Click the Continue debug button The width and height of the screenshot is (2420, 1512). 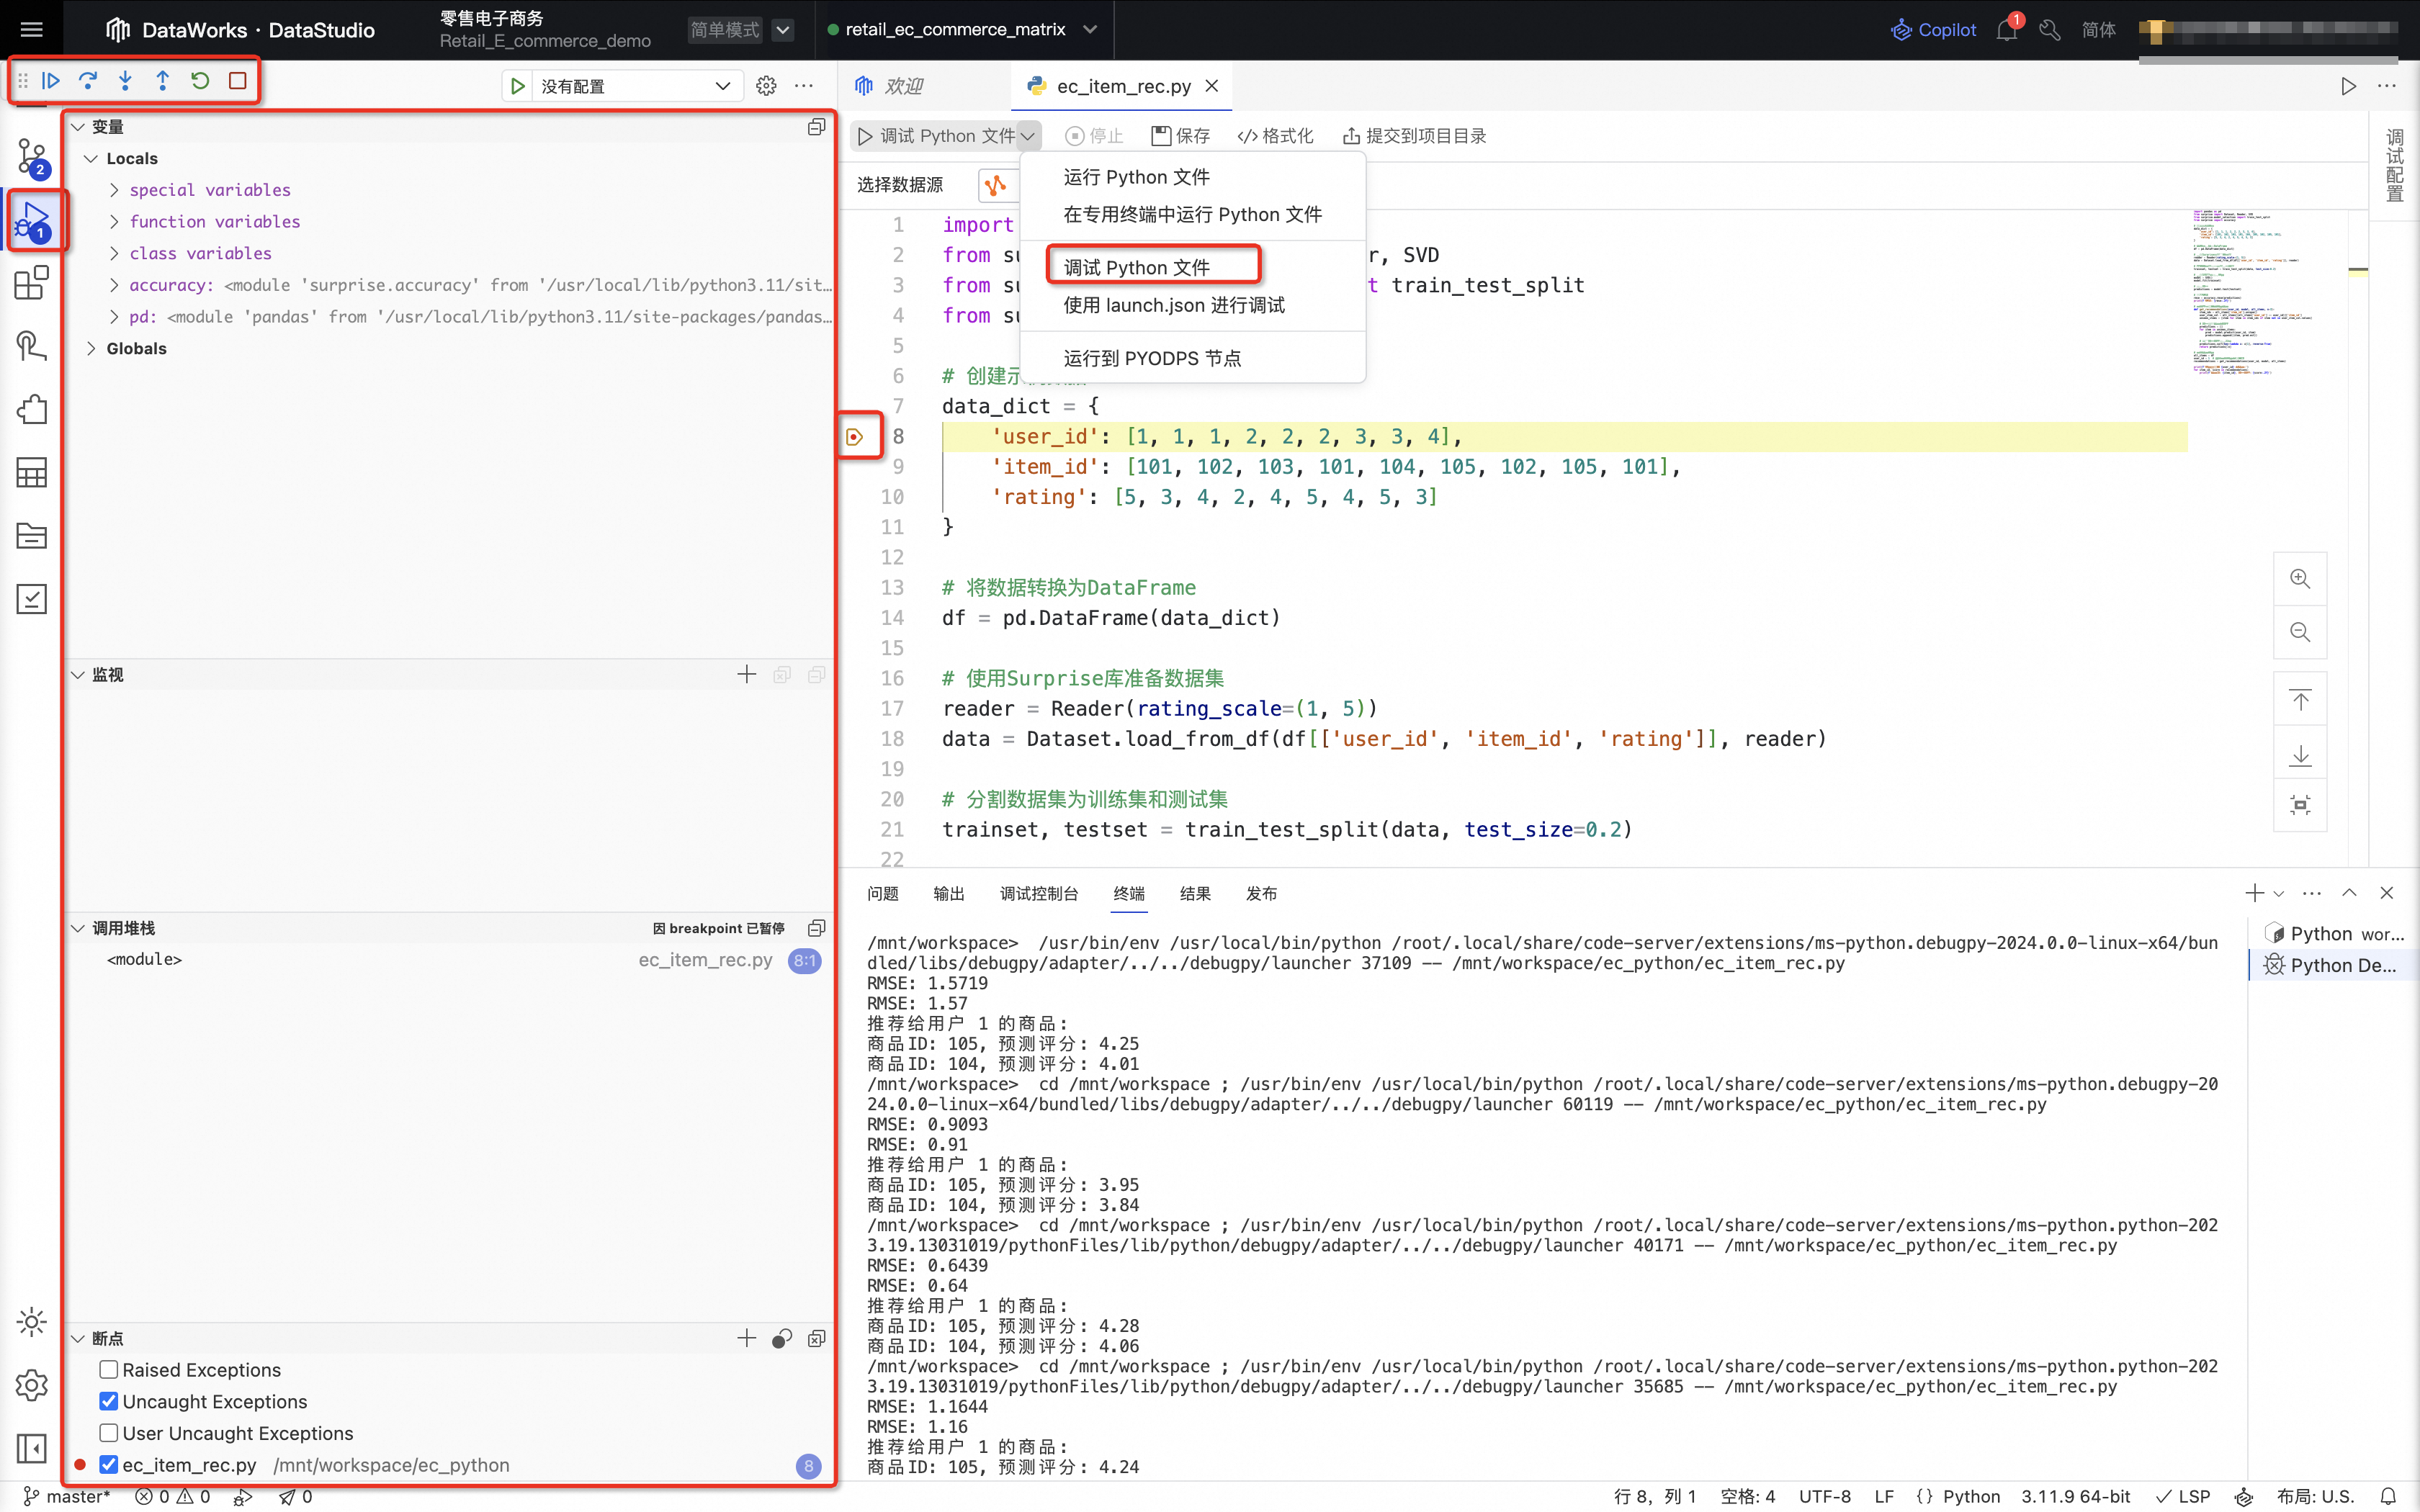(x=50, y=81)
